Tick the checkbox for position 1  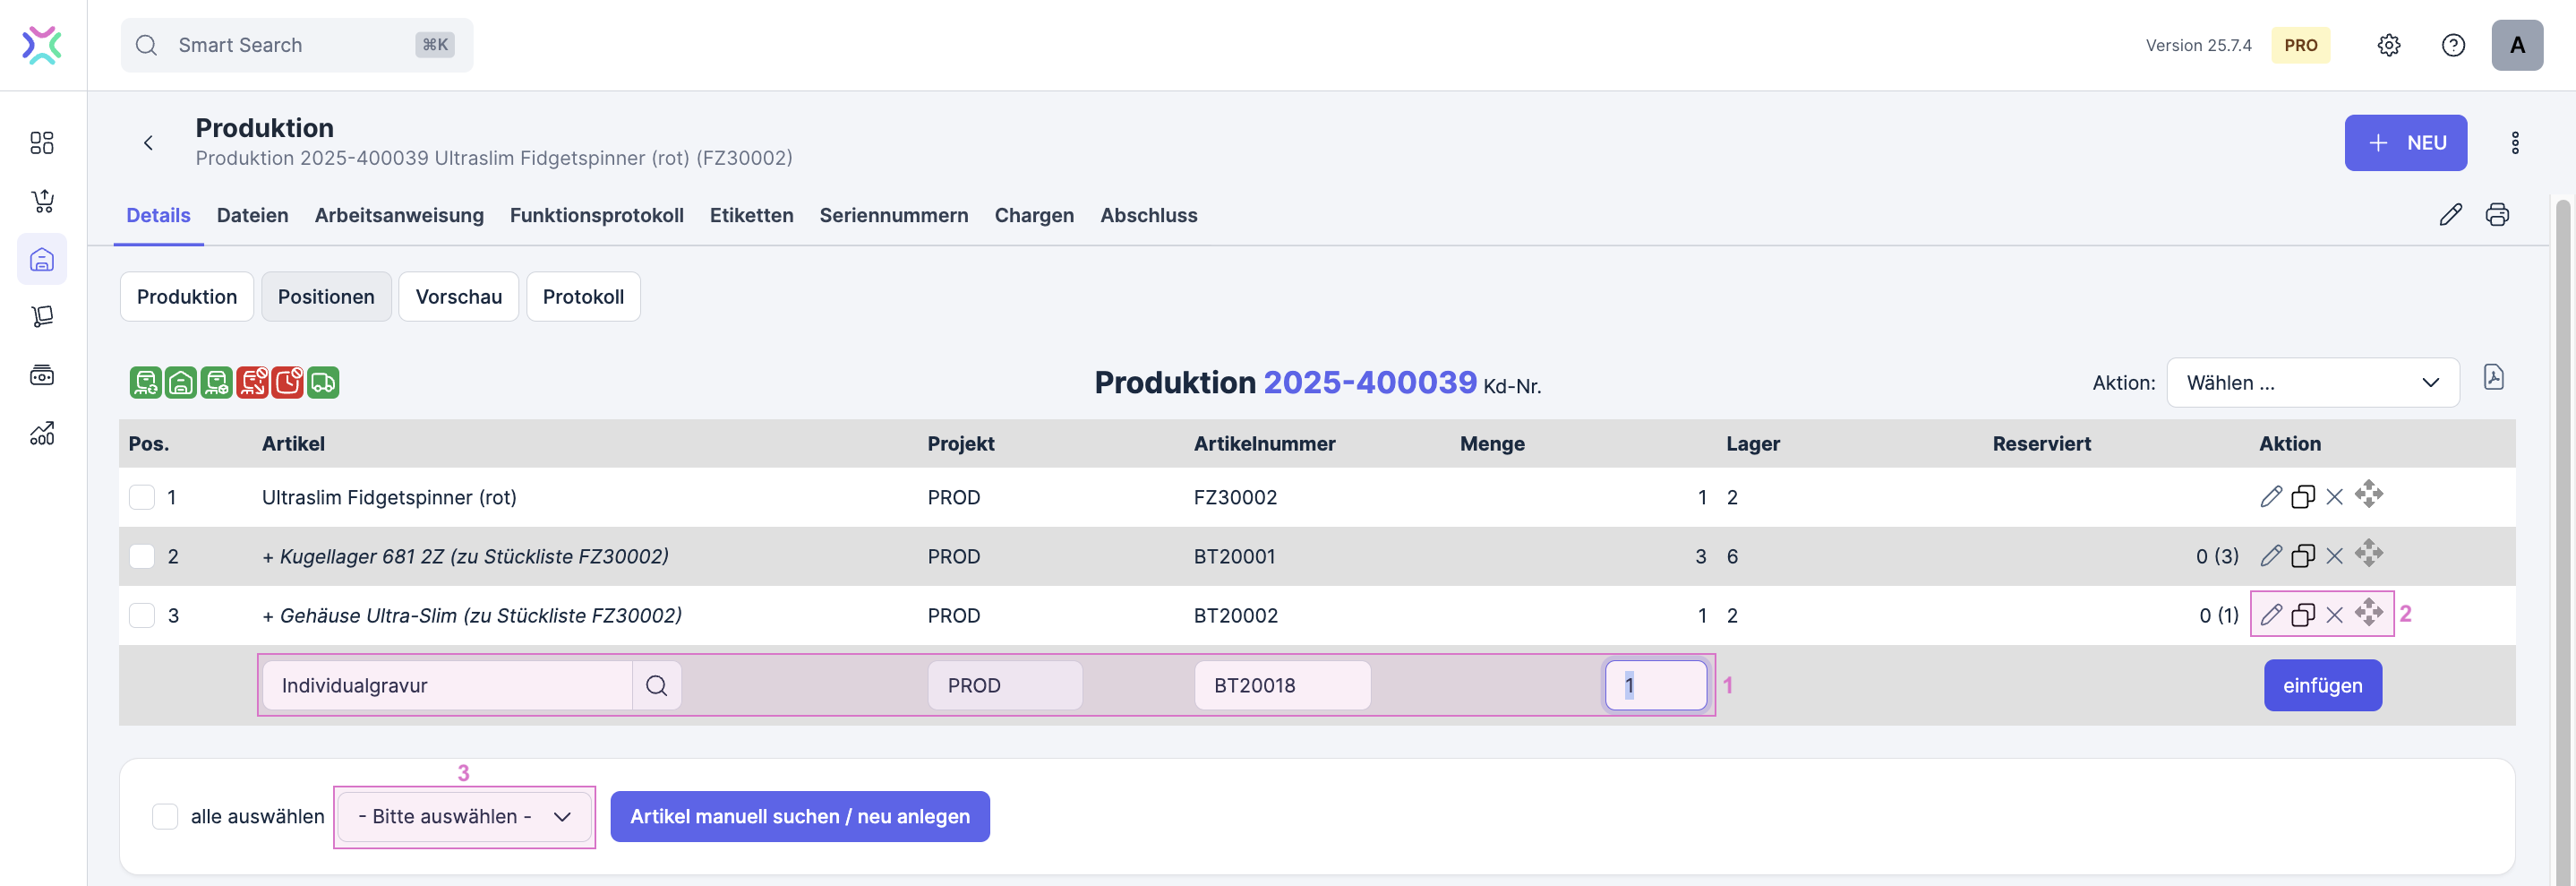click(142, 498)
